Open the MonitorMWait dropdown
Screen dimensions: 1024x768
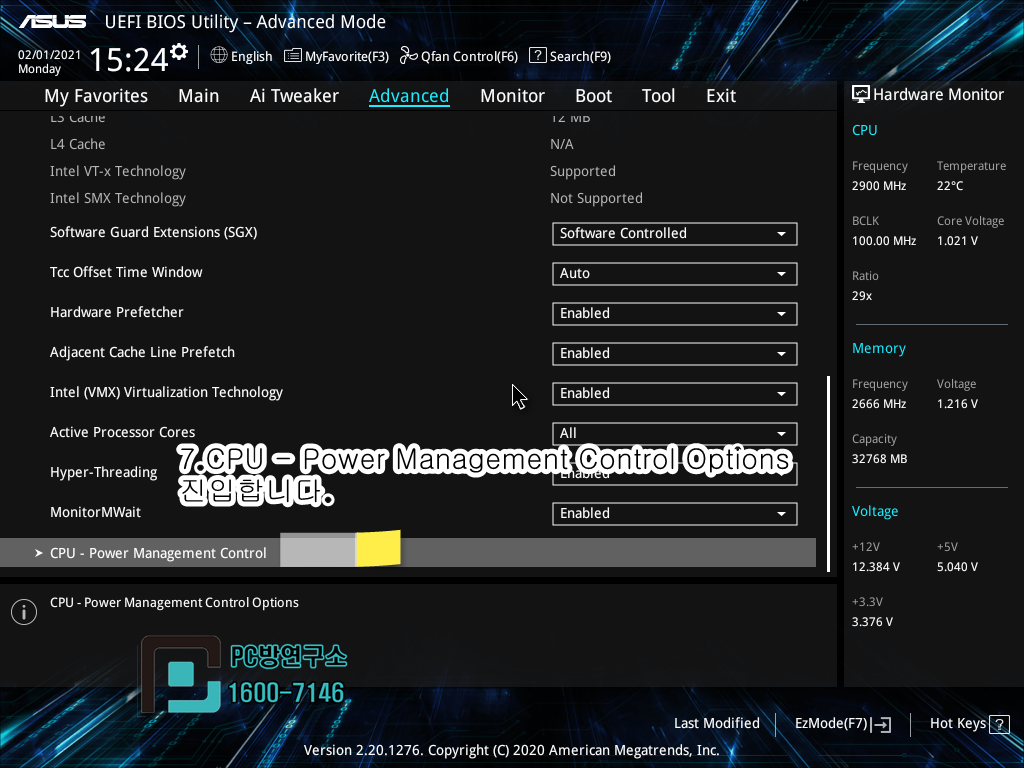675,514
